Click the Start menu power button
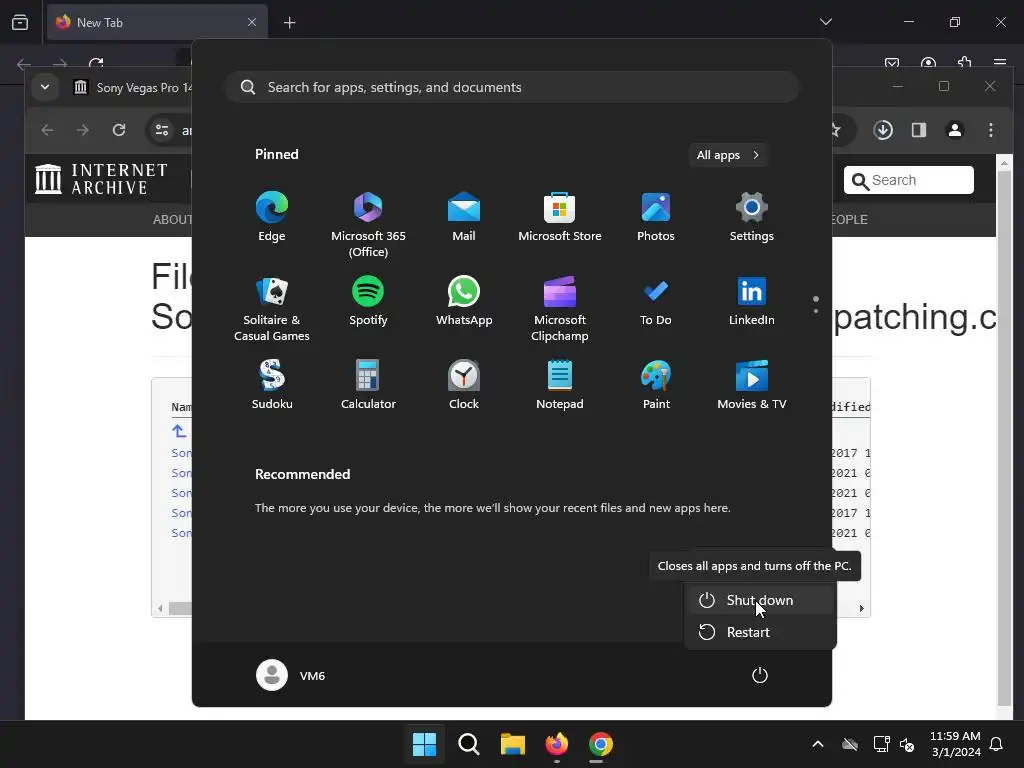The height and width of the screenshot is (768, 1024). [760, 675]
